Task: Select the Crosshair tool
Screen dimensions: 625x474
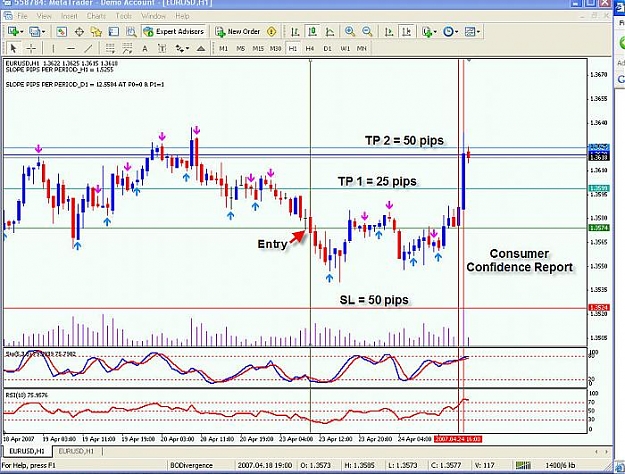Action: click(x=31, y=49)
